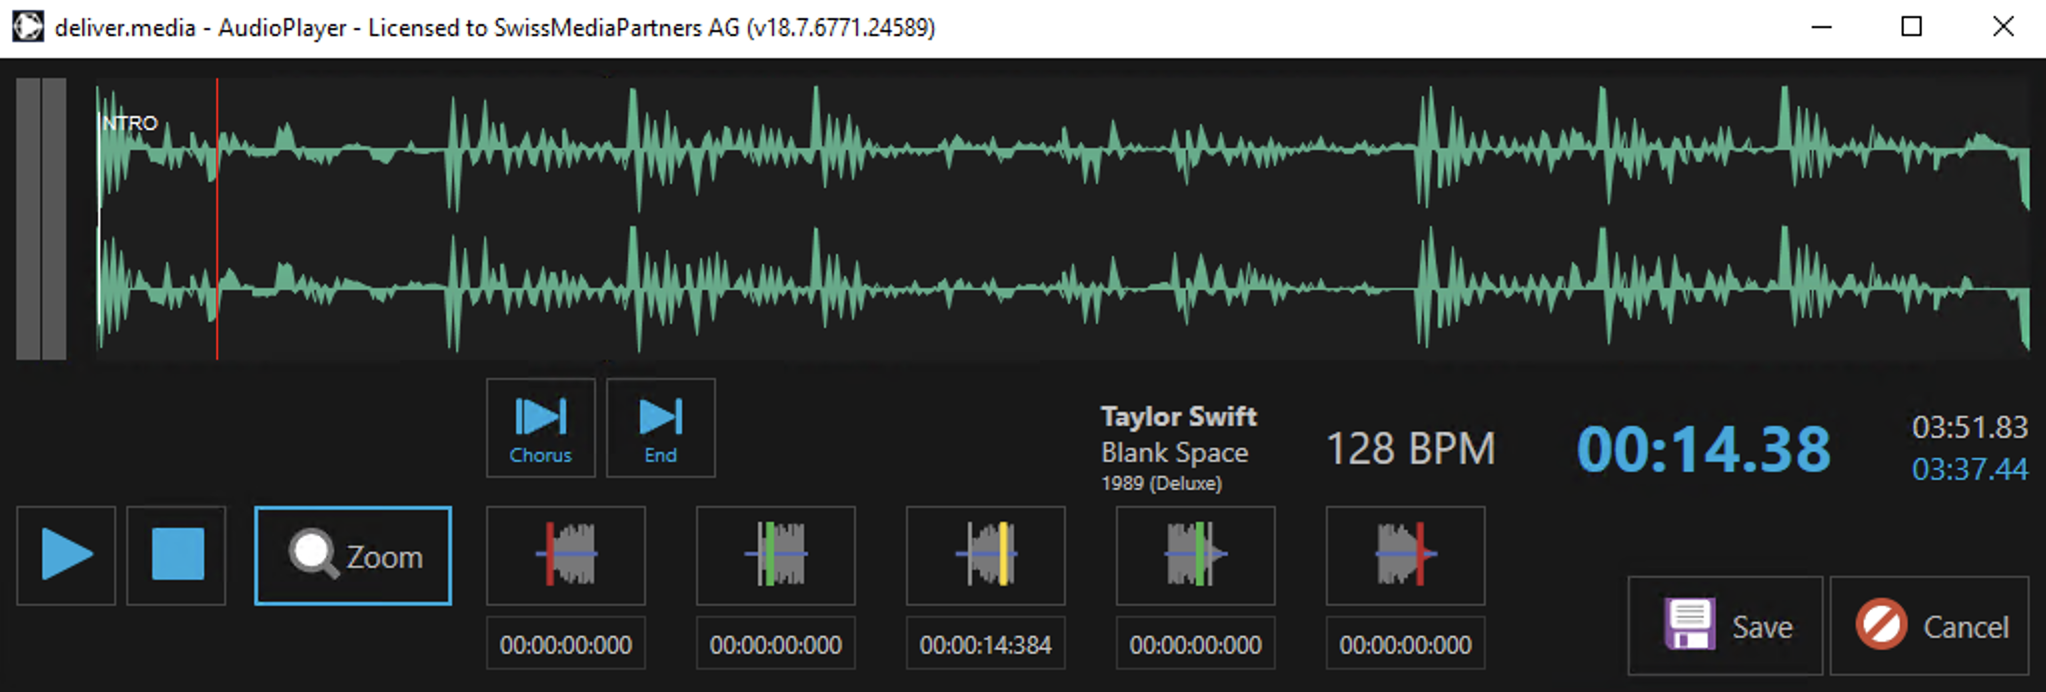Screen dimensions: 2046x692
Task: Edit fourth cue time field below green outro marker
Action: pyautogui.click(x=1196, y=644)
